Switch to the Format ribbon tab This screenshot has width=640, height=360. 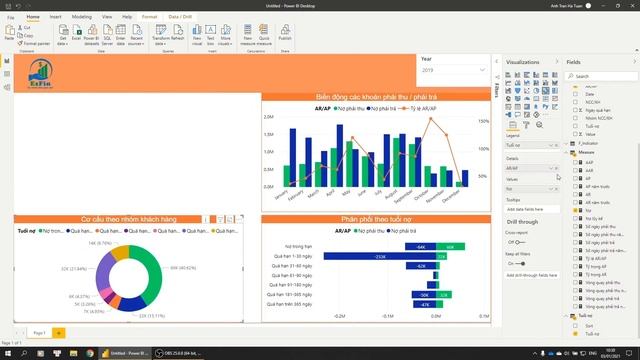149,17
